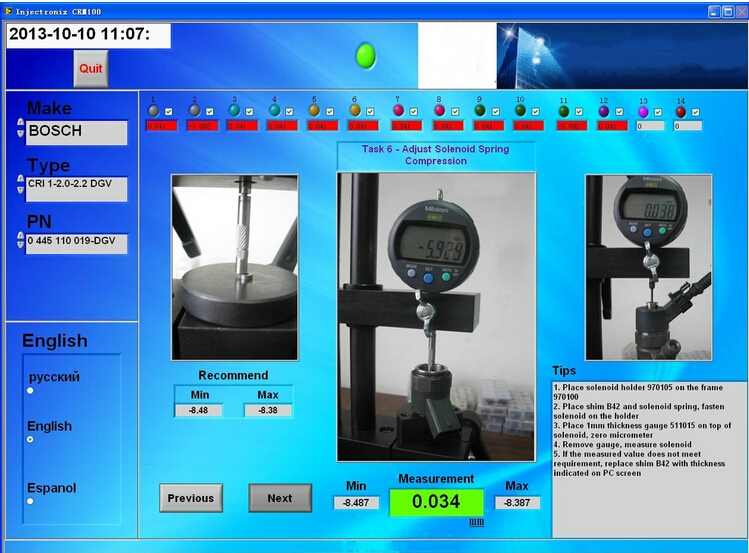Click the PN field up arrow

pyautogui.click(x=21, y=235)
